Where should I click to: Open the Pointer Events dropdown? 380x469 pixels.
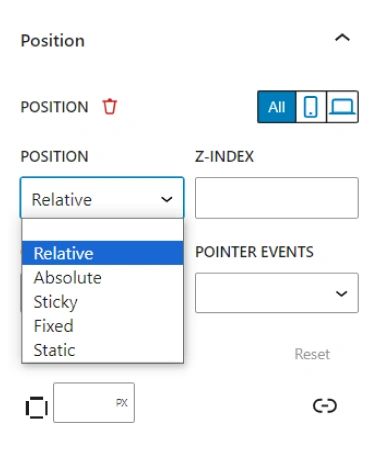[277, 293]
